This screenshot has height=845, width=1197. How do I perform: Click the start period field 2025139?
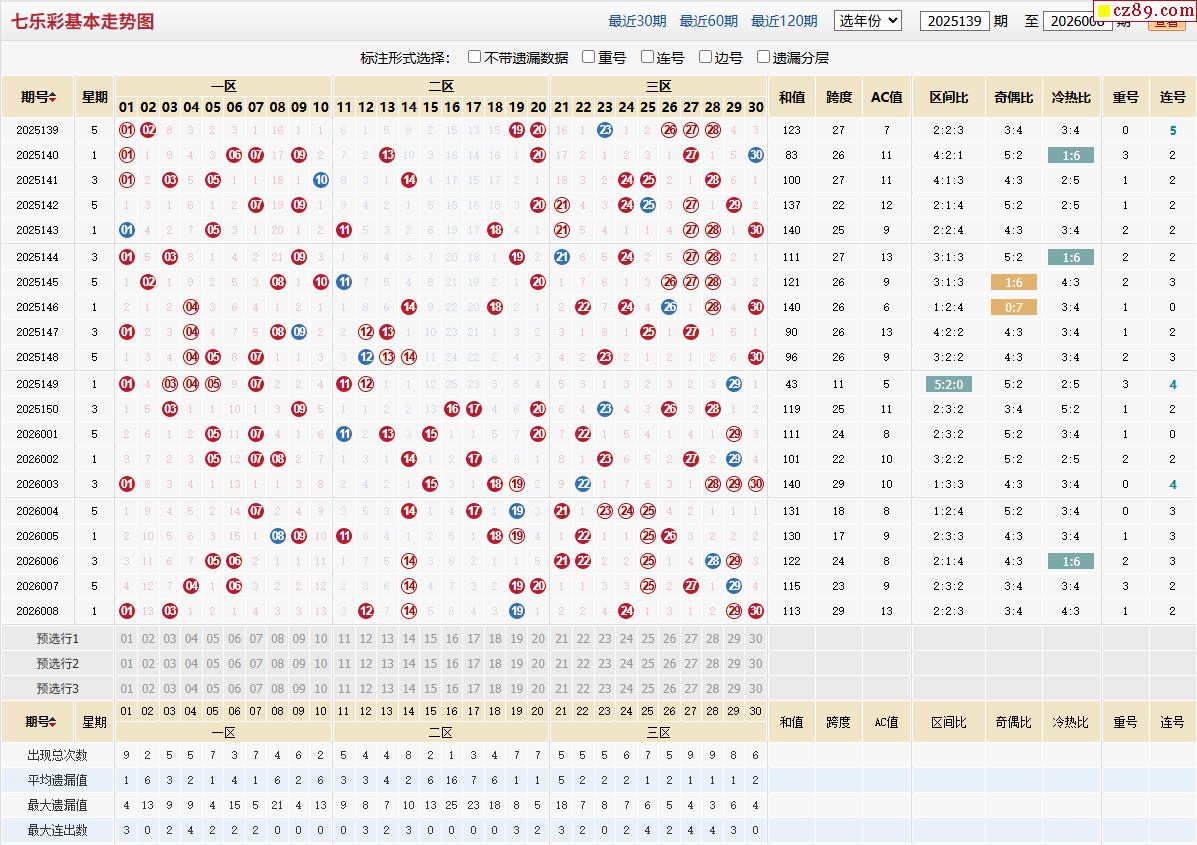point(954,21)
